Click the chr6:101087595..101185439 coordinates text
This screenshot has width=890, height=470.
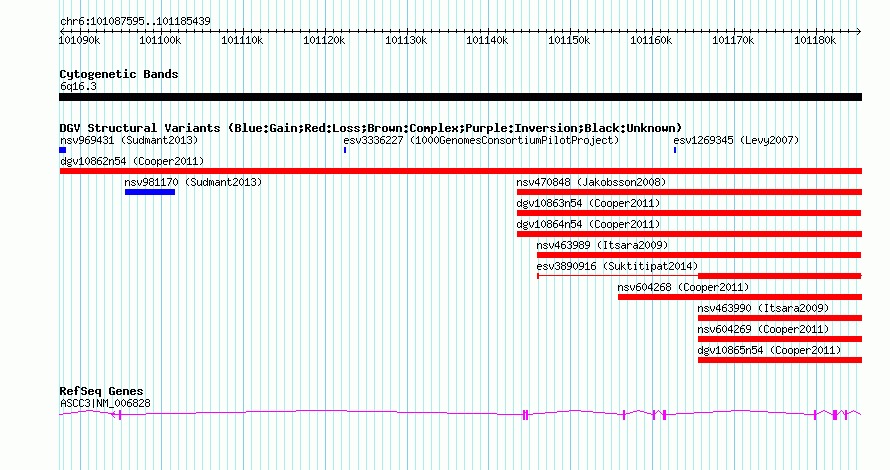(x=135, y=21)
